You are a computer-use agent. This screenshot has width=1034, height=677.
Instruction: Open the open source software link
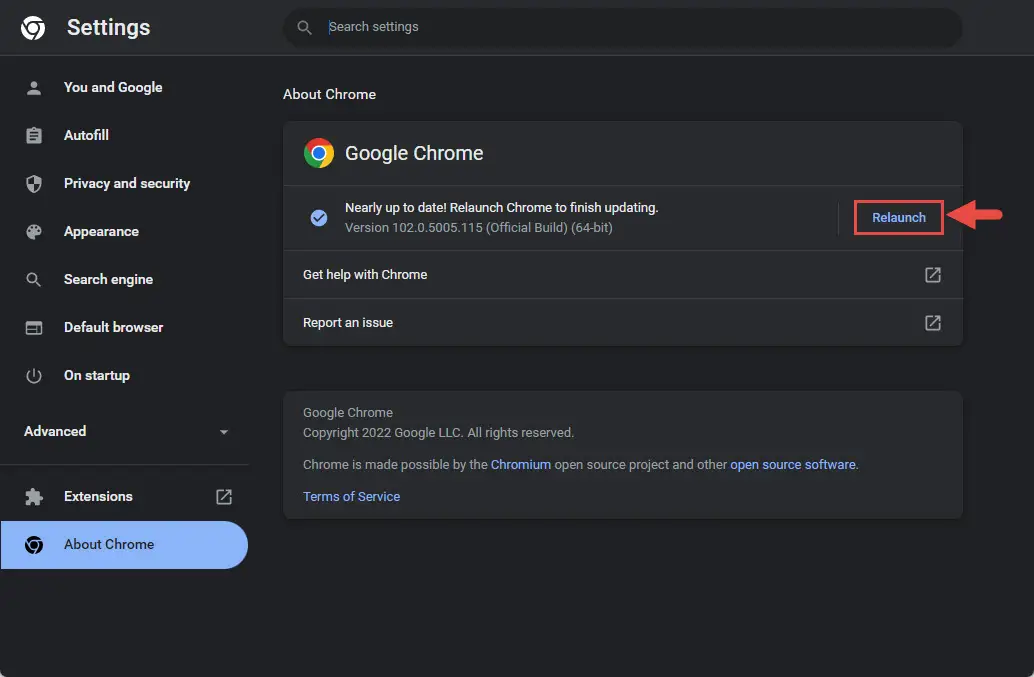coord(793,465)
